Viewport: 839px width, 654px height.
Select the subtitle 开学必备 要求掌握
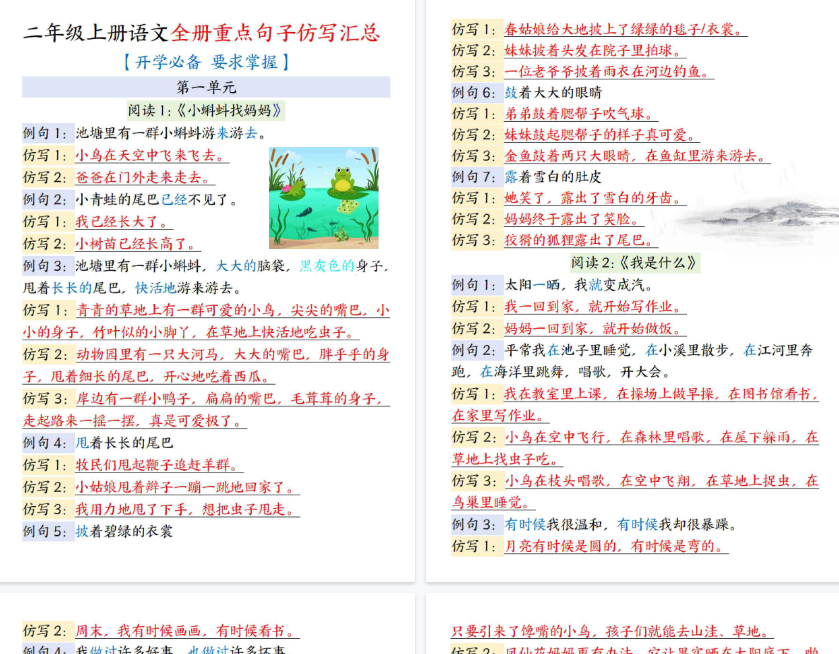206,62
